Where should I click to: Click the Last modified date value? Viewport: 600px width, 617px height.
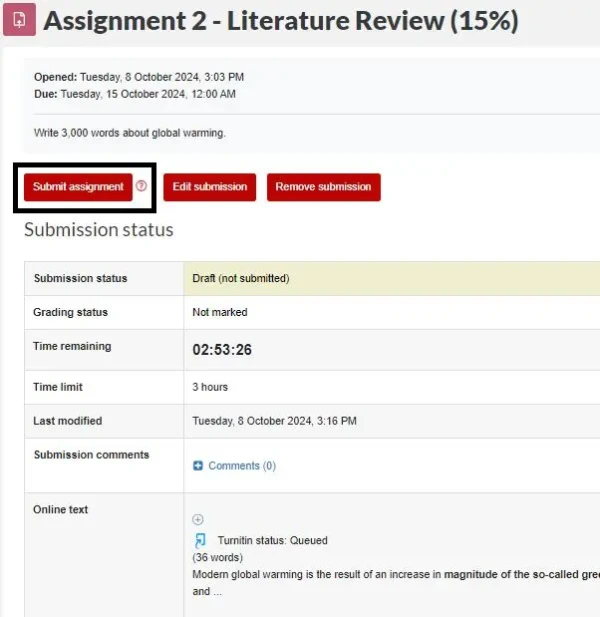click(x=274, y=421)
